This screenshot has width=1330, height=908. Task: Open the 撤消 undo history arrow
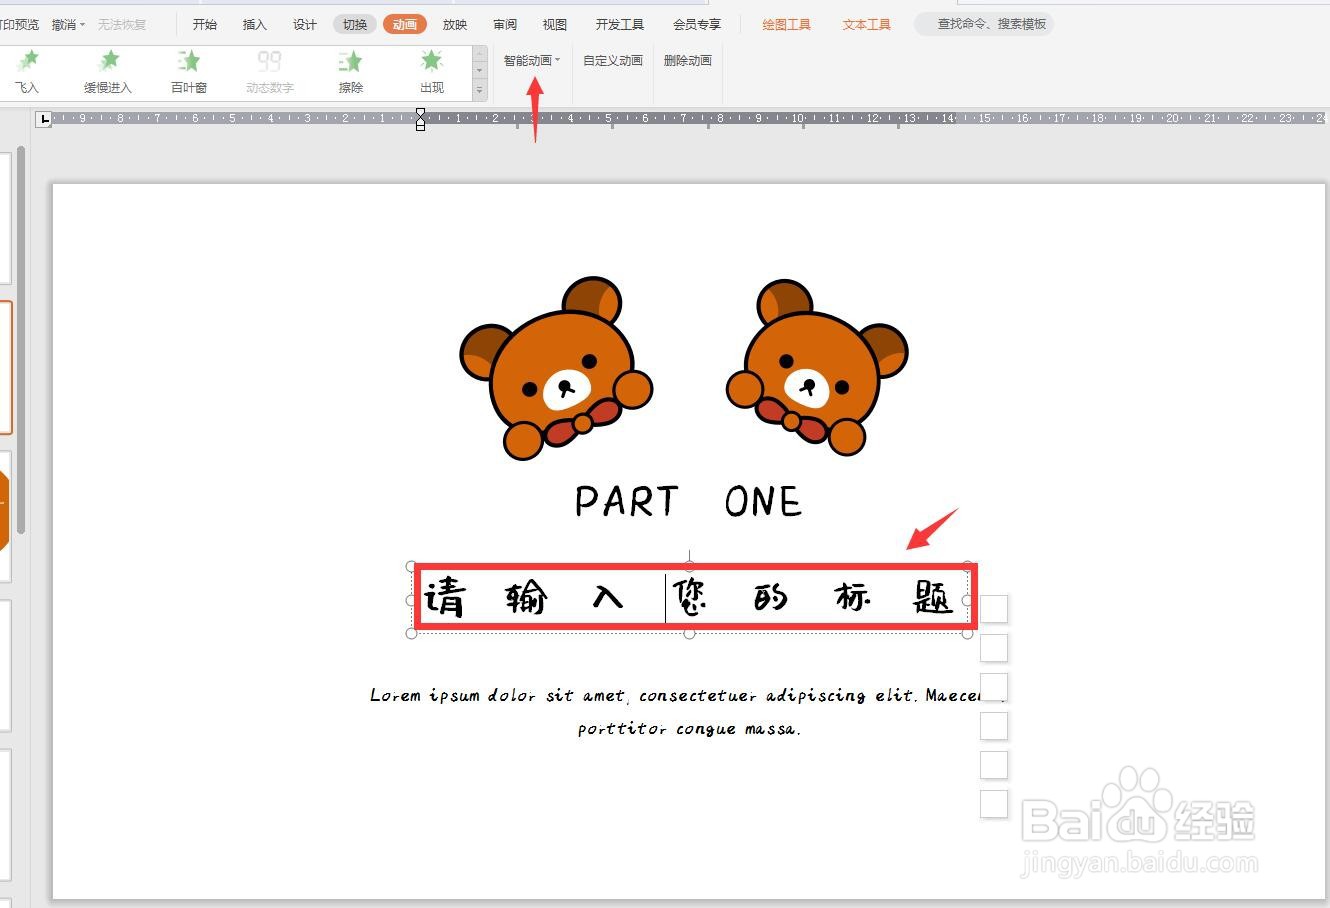click(x=82, y=24)
